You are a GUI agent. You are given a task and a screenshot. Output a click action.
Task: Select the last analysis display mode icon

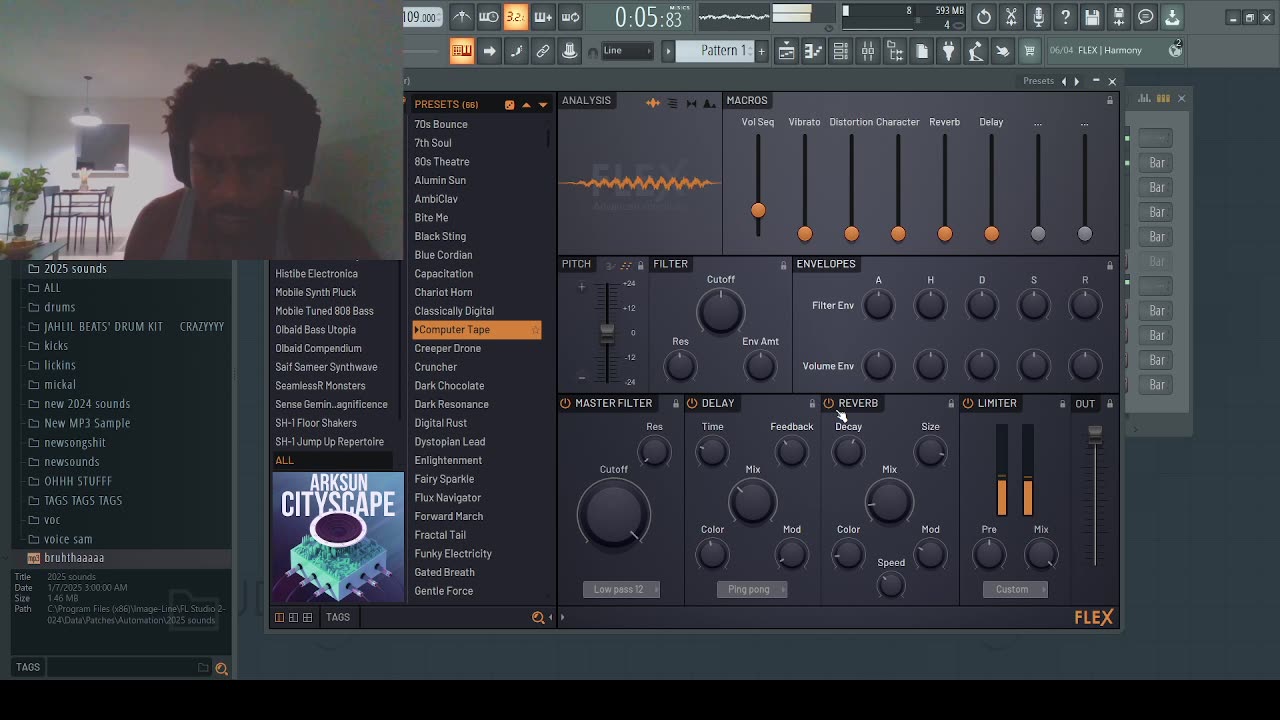[710, 103]
